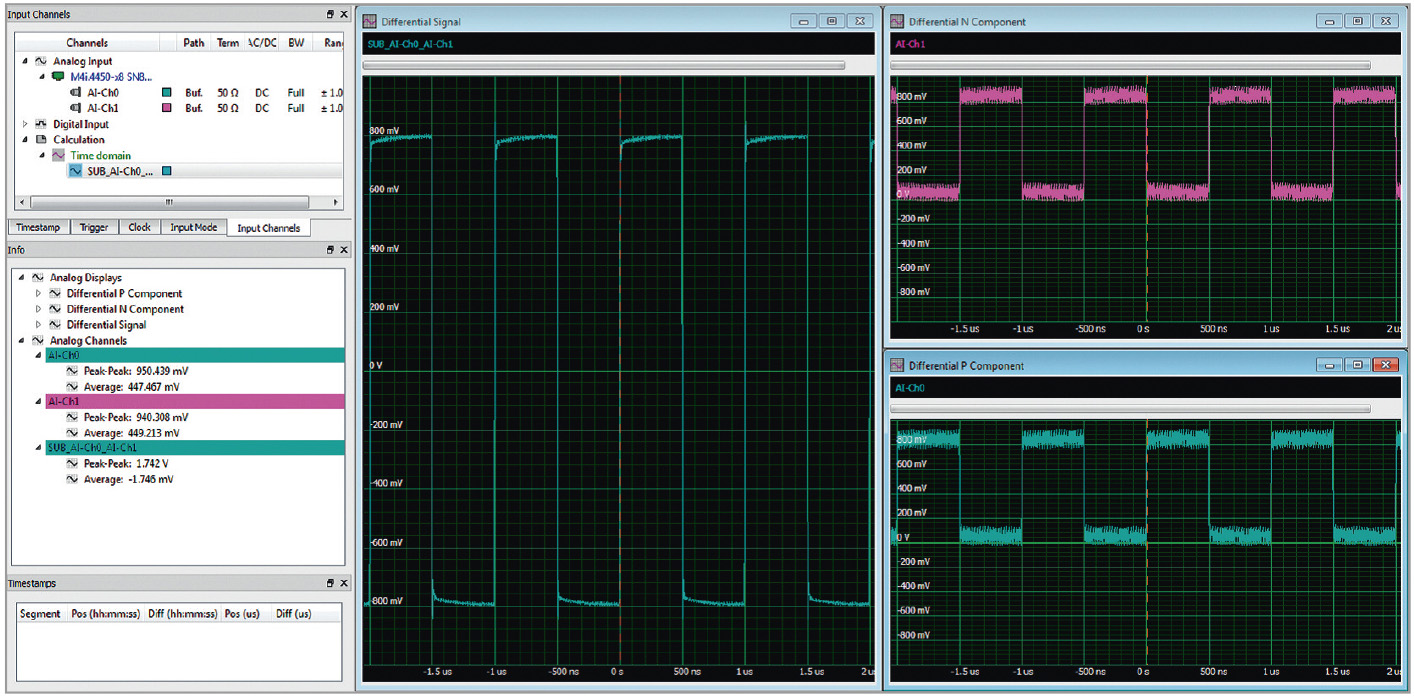Image resolution: width=1414 pixels, height=698 pixels.
Task: Click the Analog Input waveform icon
Action: tap(40, 61)
